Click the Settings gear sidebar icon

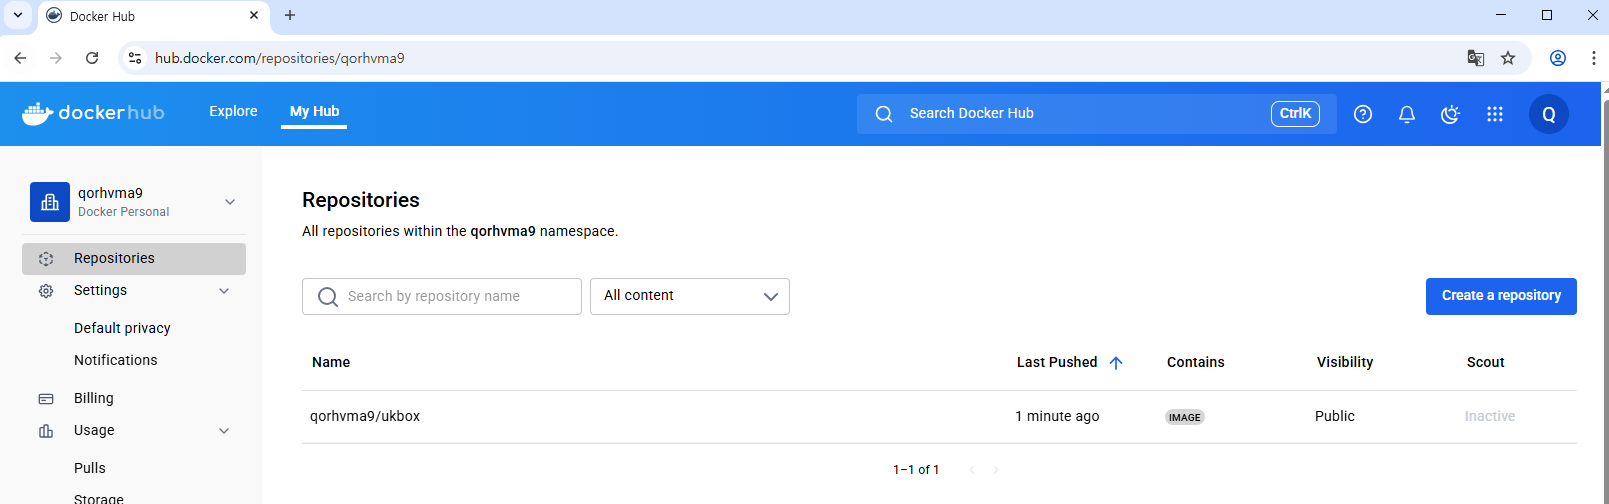(x=46, y=291)
